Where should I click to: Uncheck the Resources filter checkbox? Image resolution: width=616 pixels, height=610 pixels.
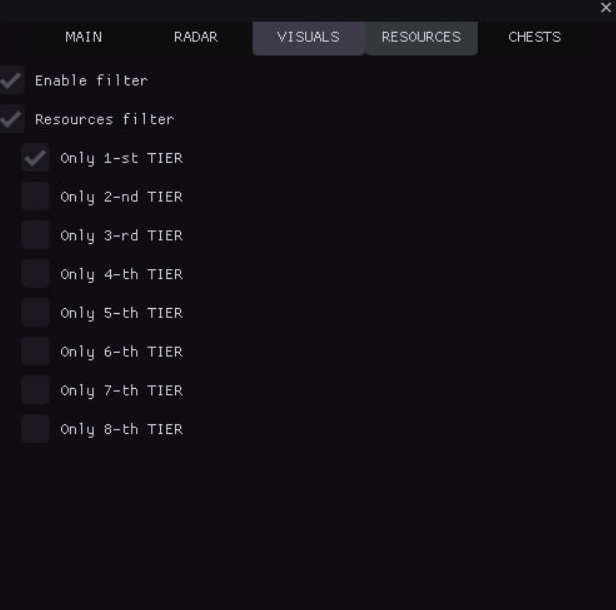tap(11, 119)
